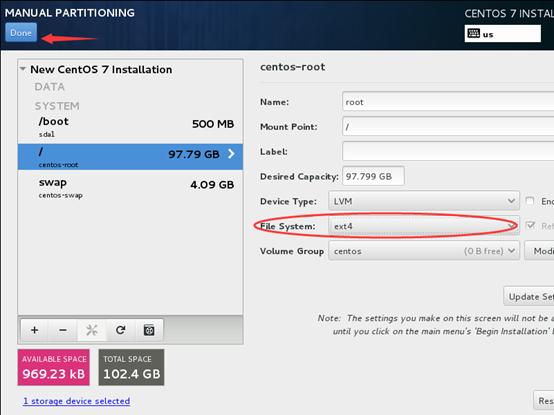Open the chevron arrow on the root partition row

pyautogui.click(x=231, y=154)
